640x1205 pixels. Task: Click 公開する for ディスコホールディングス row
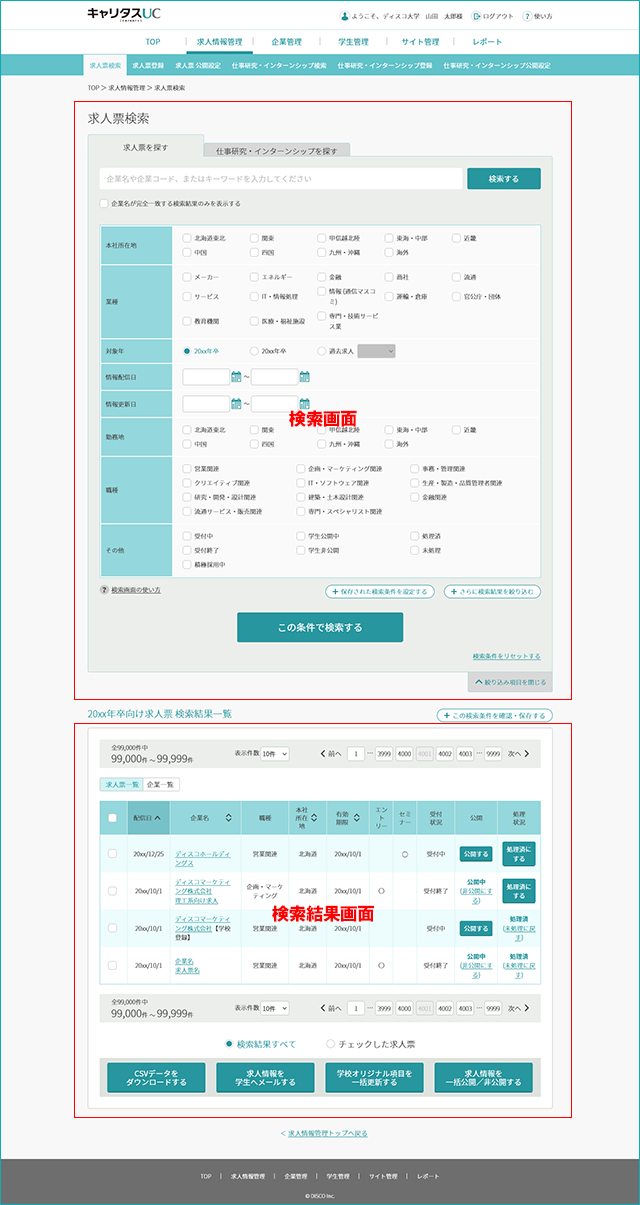tap(475, 854)
